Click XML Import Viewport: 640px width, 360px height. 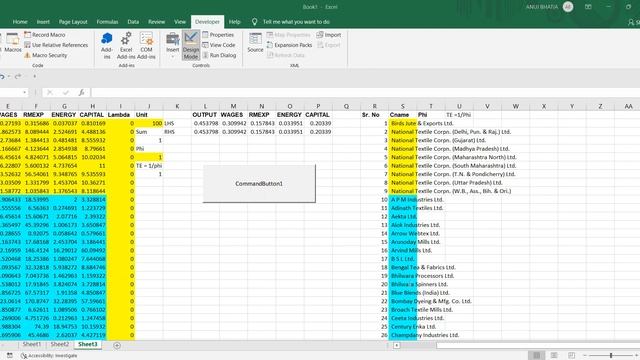click(x=329, y=35)
